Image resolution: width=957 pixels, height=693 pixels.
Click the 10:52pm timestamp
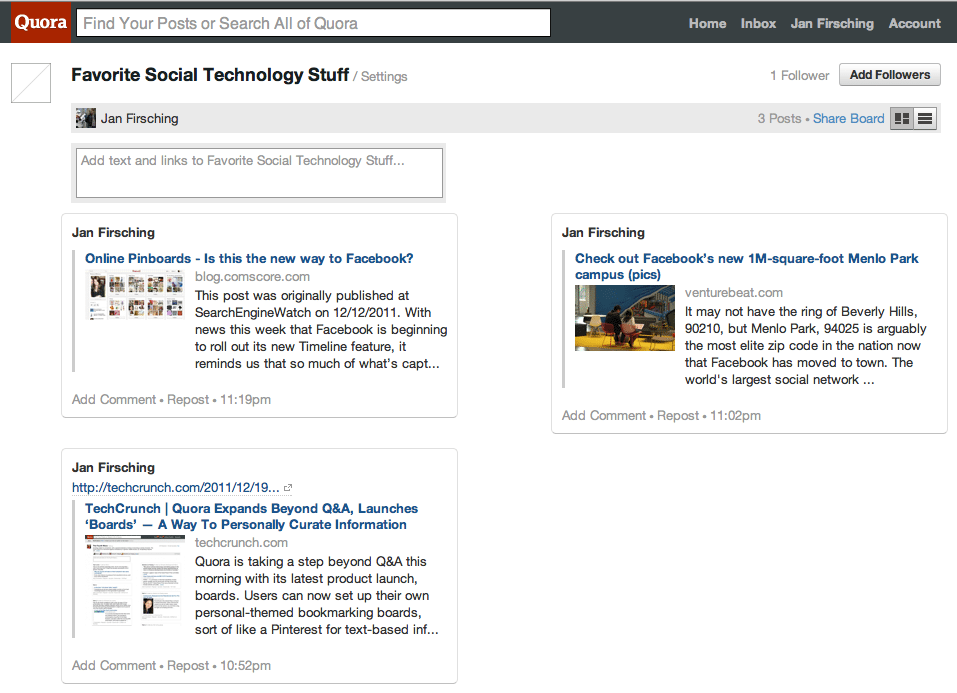(245, 666)
